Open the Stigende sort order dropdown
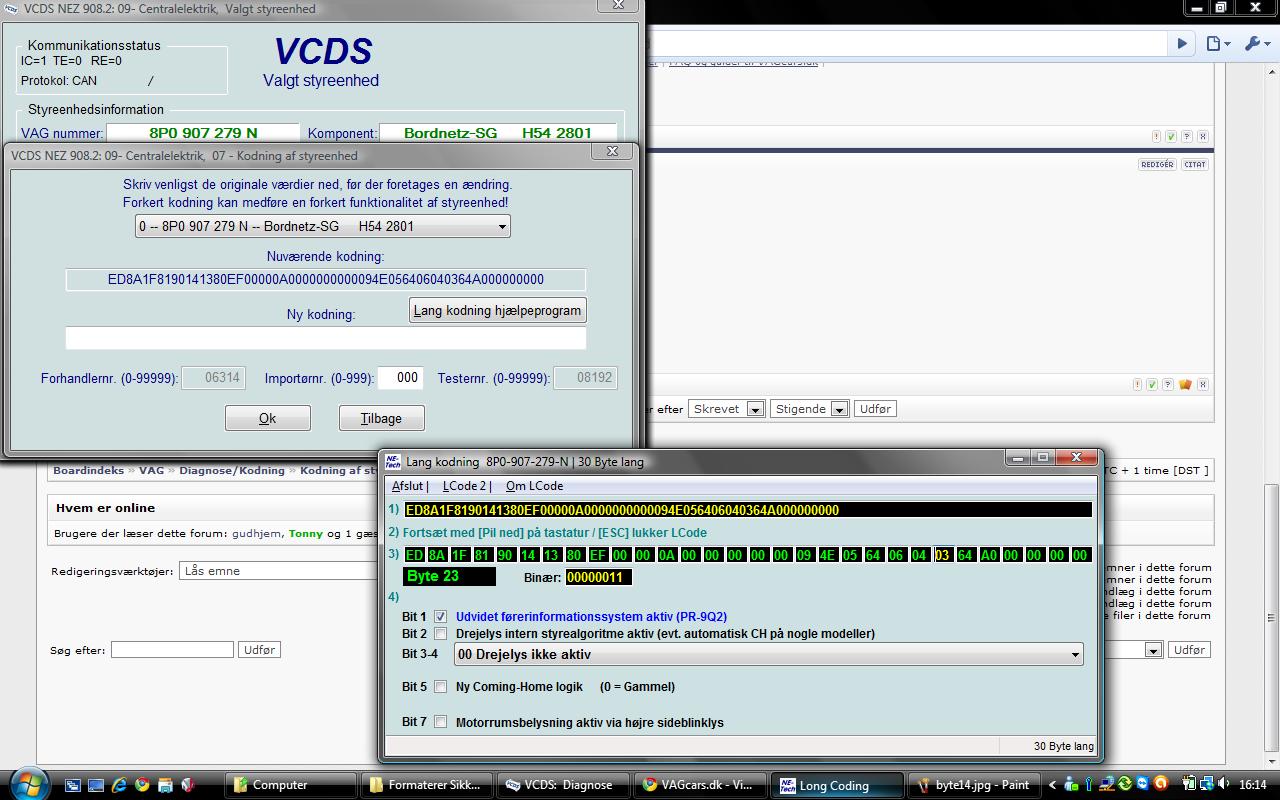 click(839, 409)
